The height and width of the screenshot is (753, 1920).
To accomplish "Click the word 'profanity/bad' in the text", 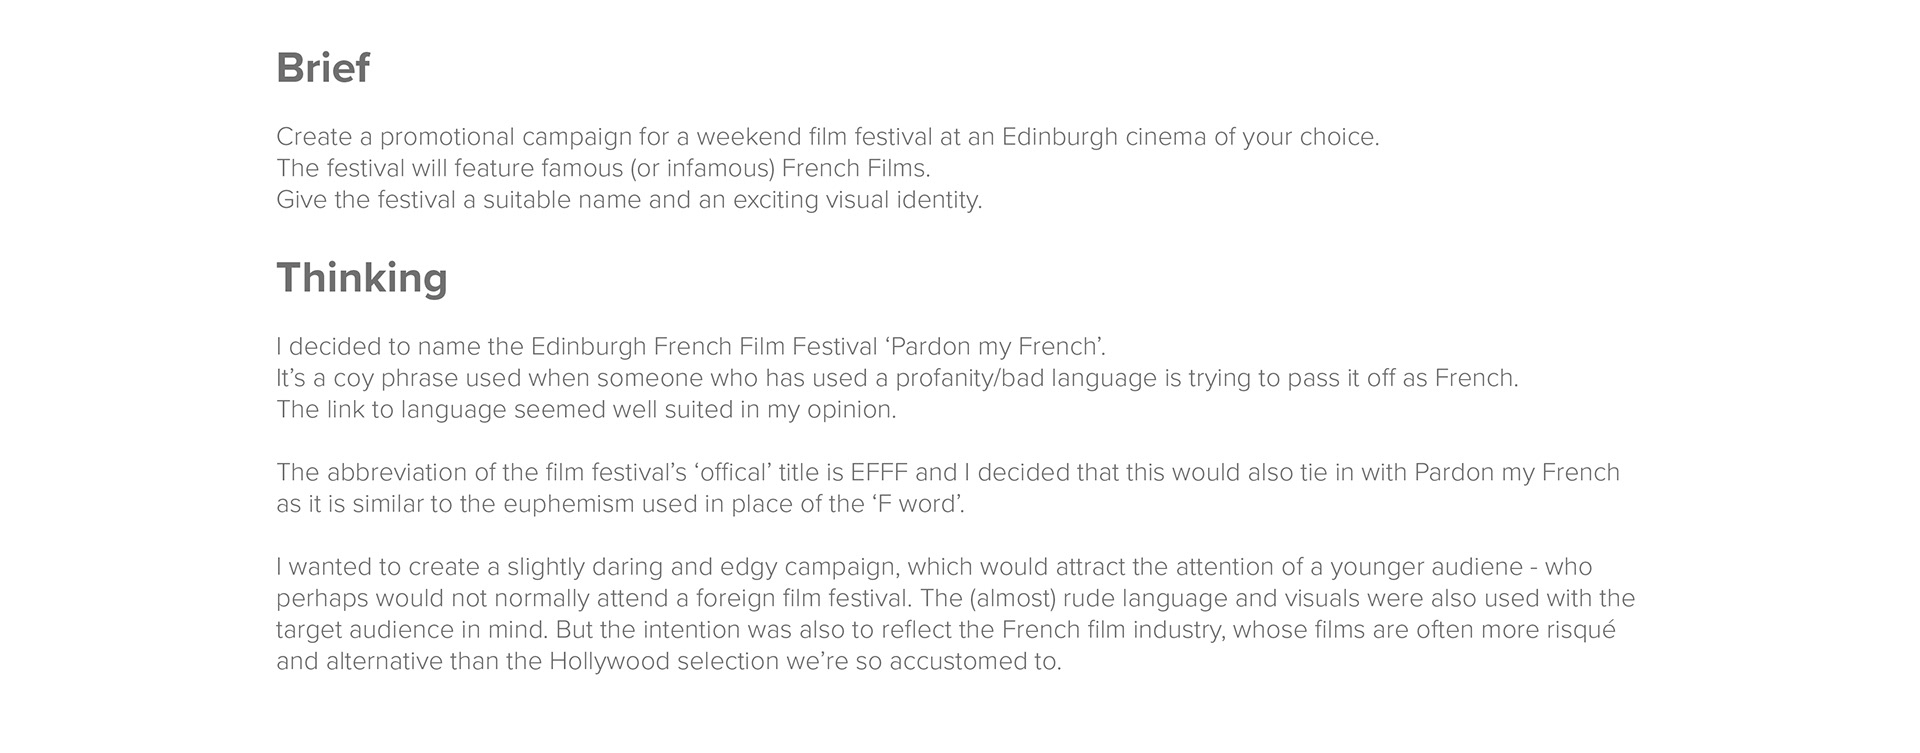I will click(969, 379).
